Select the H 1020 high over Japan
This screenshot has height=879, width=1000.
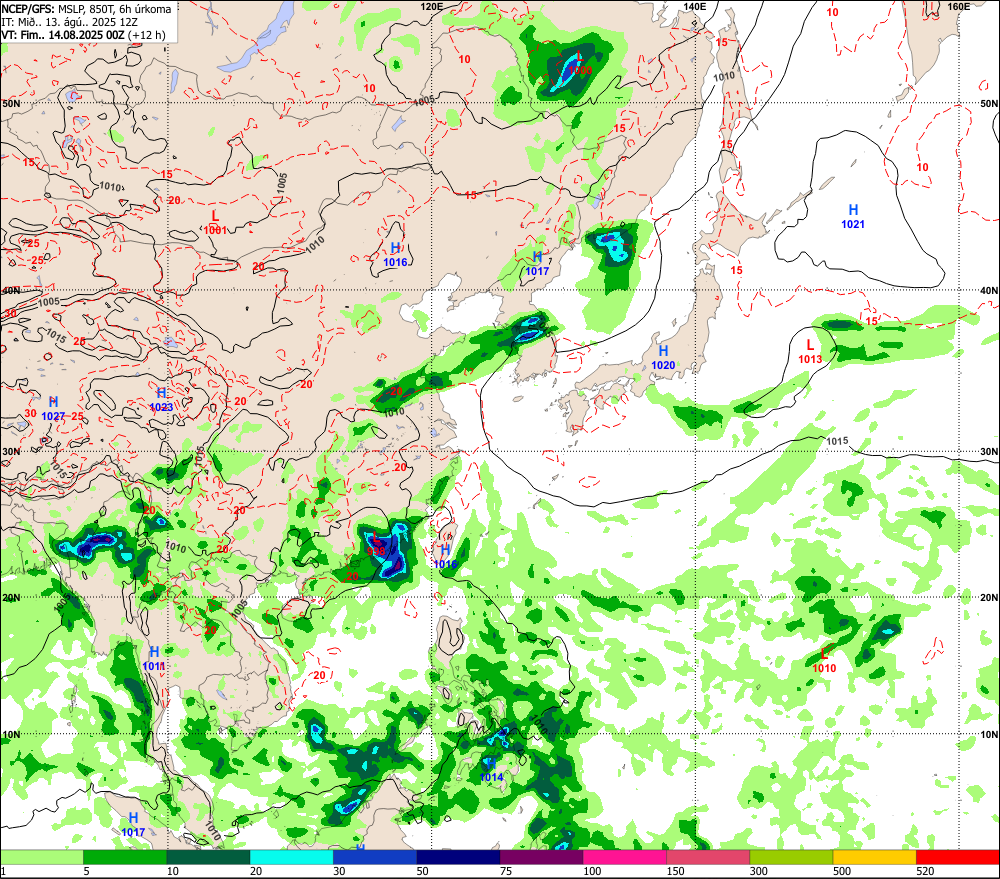(663, 357)
